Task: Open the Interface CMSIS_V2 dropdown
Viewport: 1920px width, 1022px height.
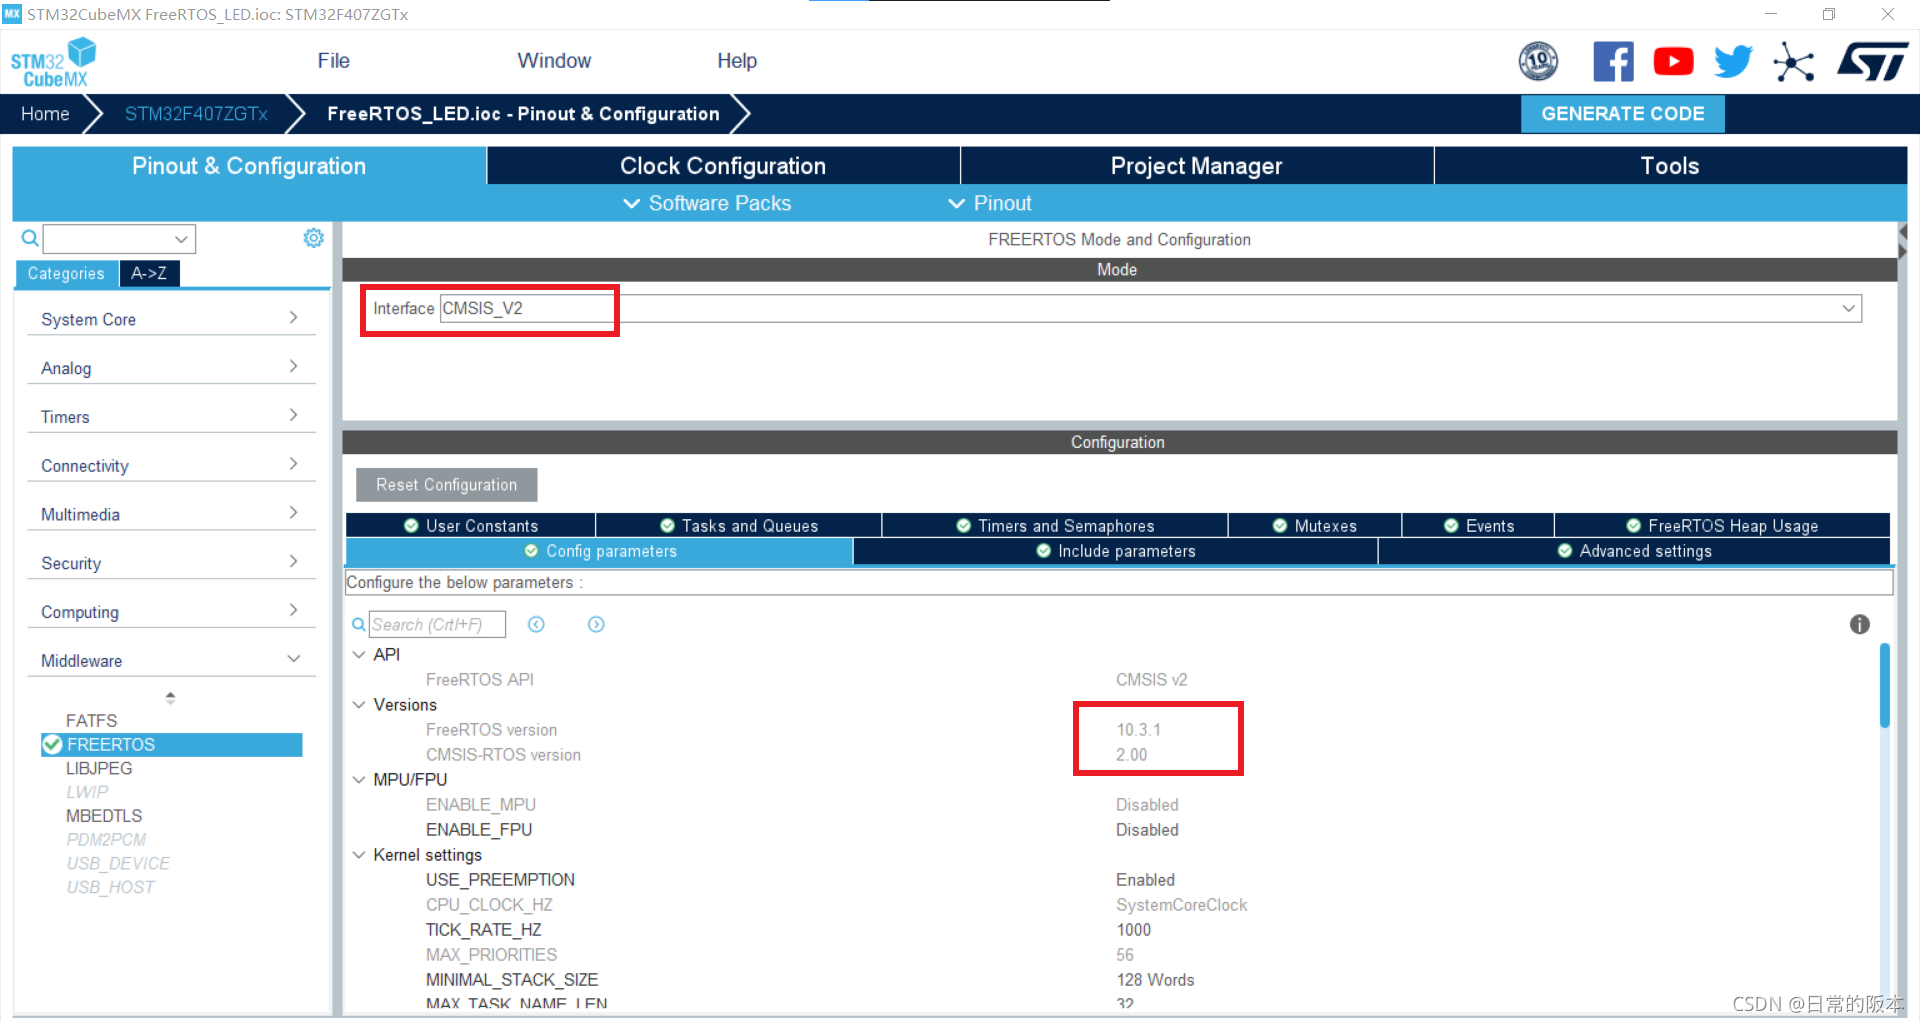Action: coord(1150,308)
